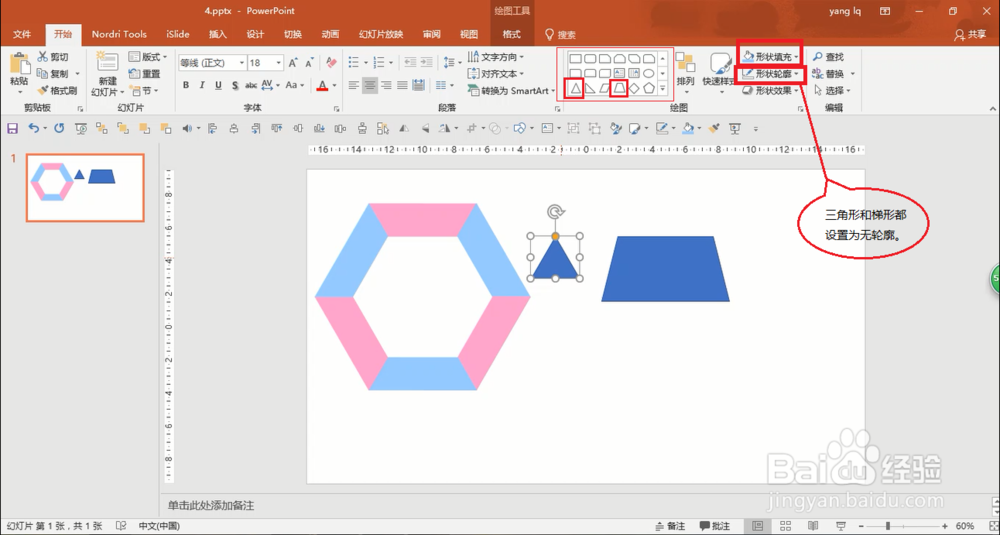This screenshot has width=1000, height=535.
Task: Align text right
Action: coord(386,85)
